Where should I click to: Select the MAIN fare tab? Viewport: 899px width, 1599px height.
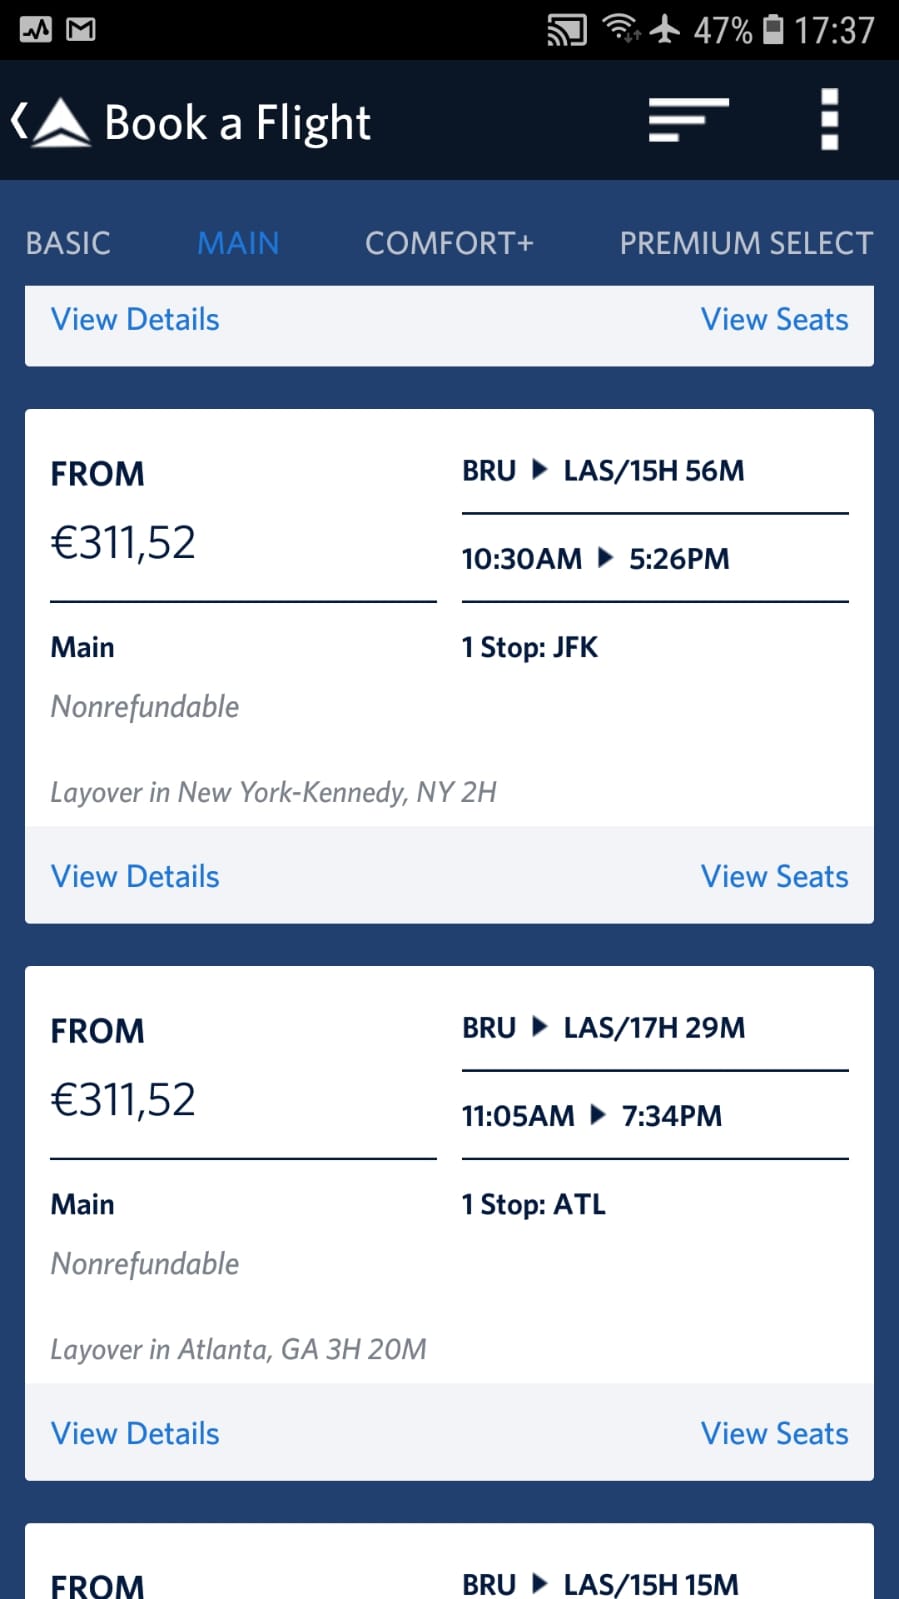point(238,243)
